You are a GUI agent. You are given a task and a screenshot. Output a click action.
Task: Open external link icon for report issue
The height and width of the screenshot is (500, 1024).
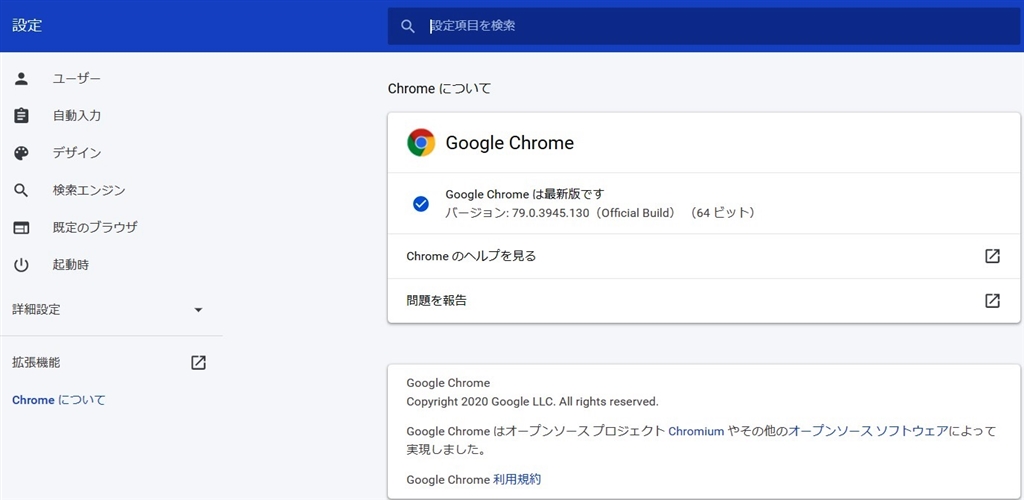(x=992, y=300)
